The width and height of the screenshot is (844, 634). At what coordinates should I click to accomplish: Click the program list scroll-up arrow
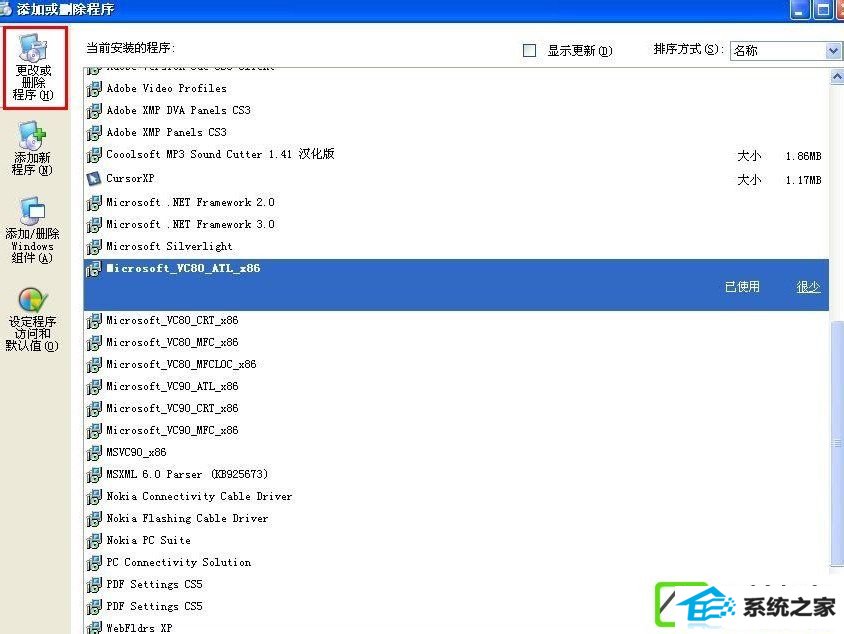(836, 77)
